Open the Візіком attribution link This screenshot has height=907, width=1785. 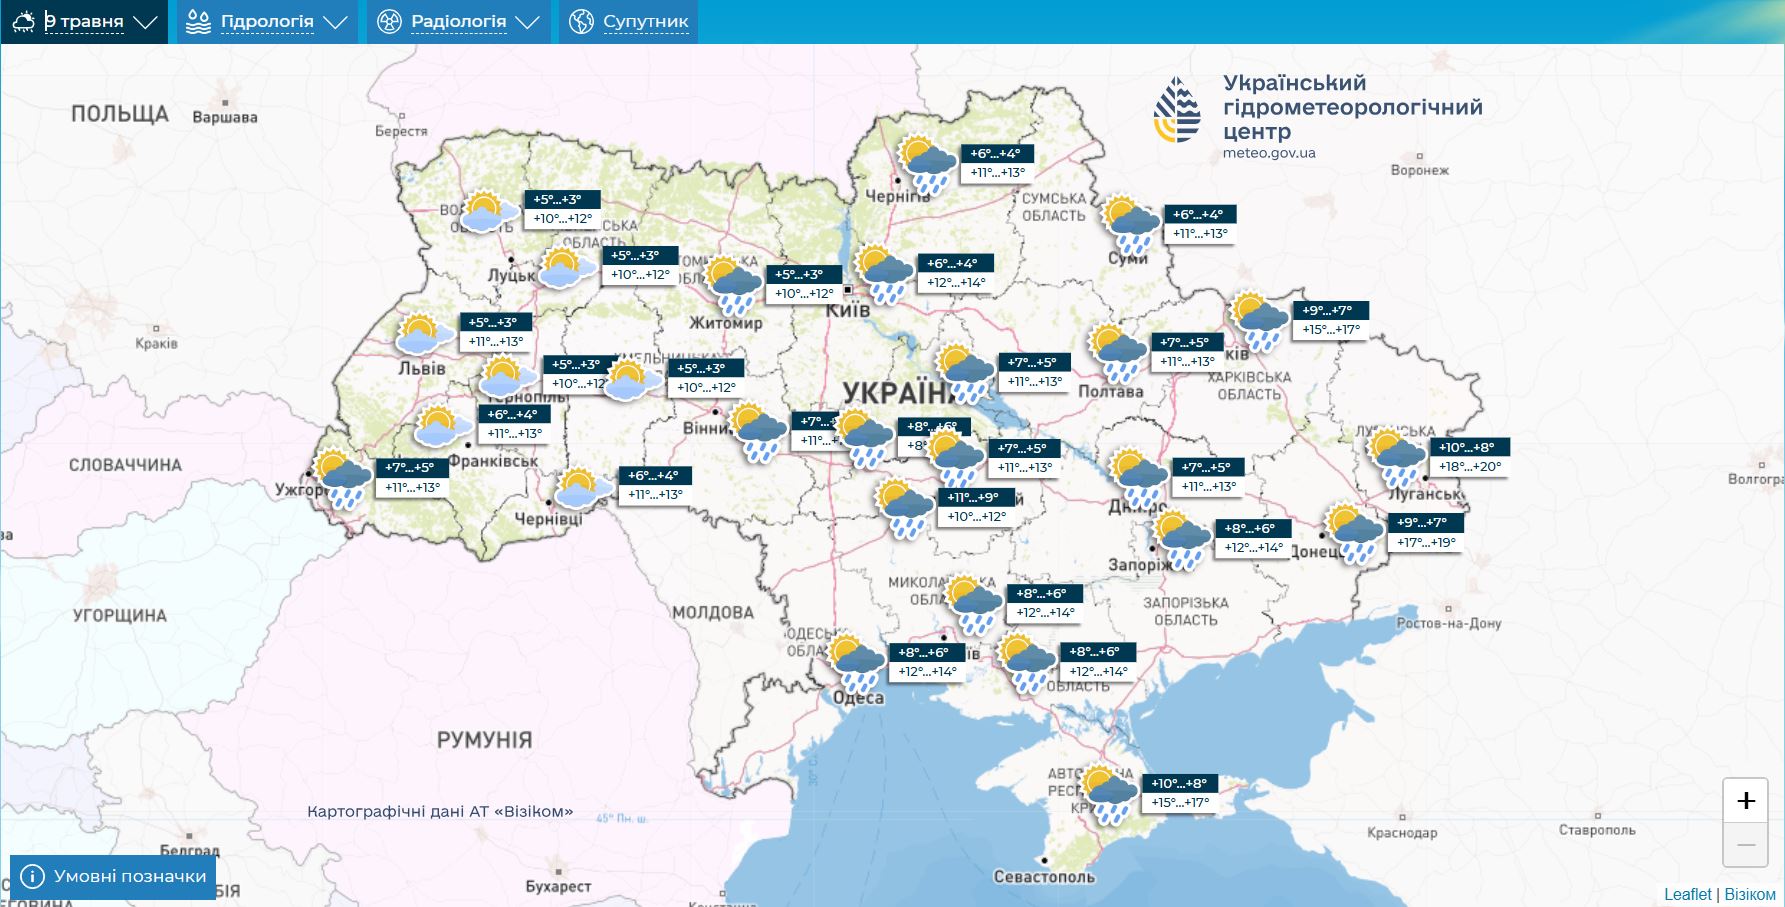point(1750,894)
